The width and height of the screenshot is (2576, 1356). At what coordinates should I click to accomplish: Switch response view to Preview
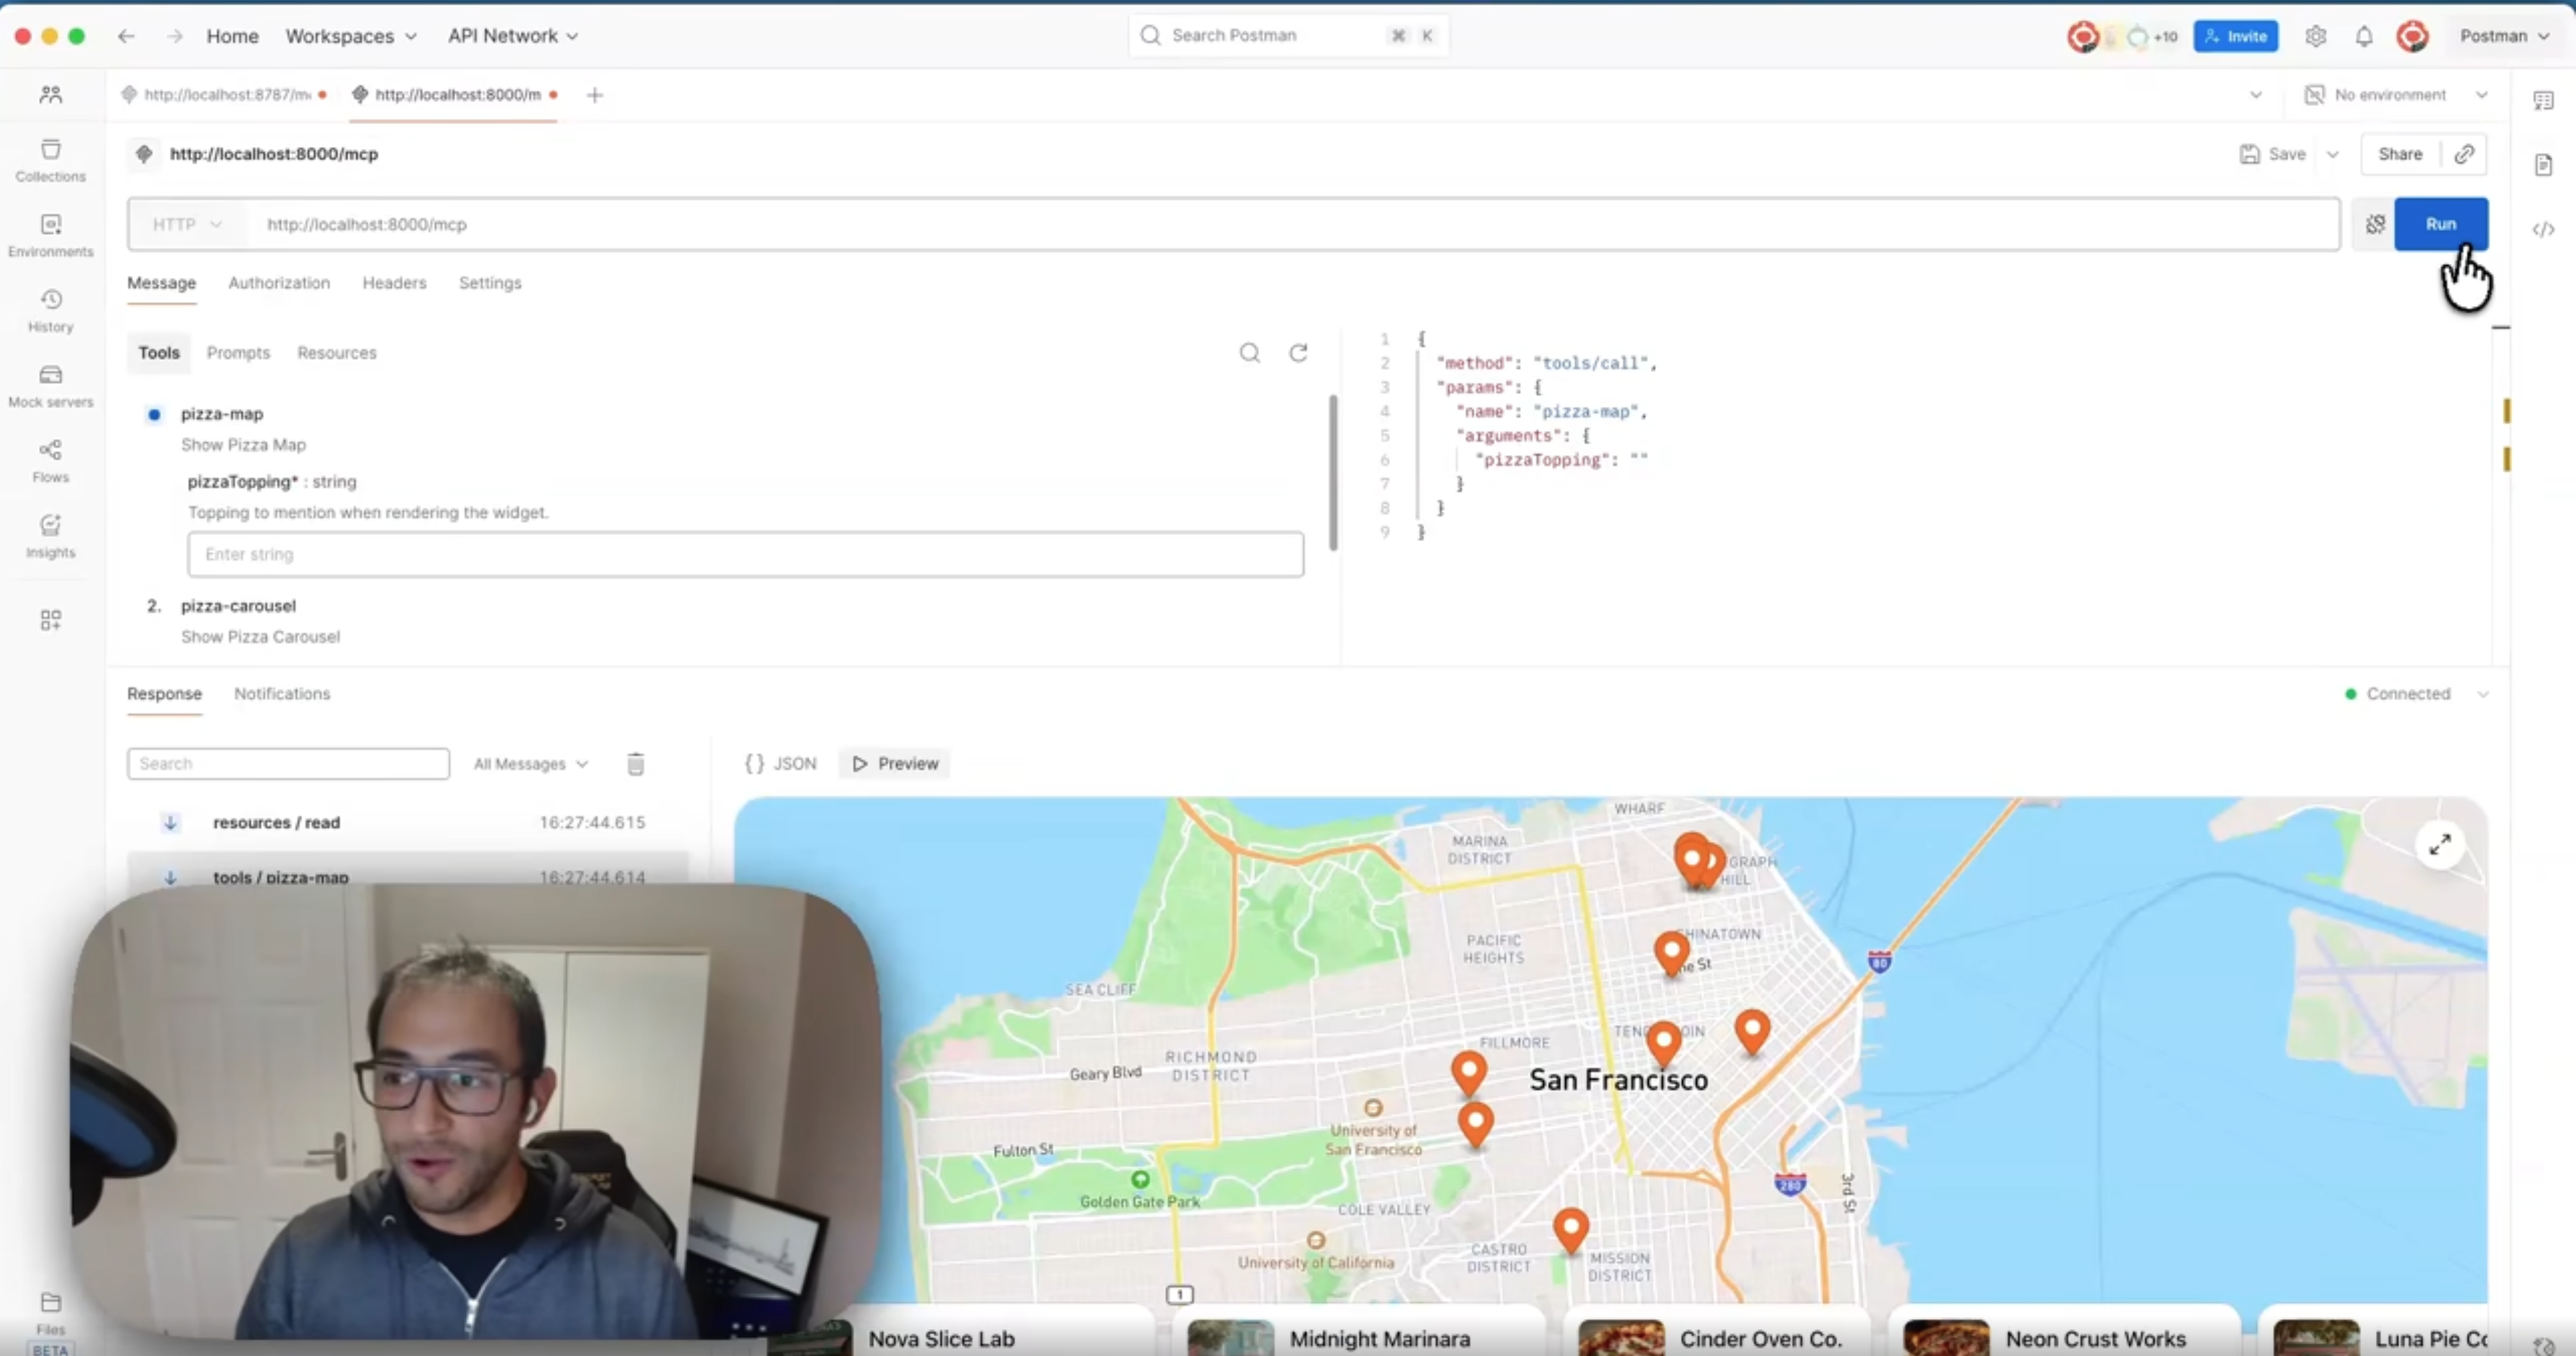click(x=893, y=763)
